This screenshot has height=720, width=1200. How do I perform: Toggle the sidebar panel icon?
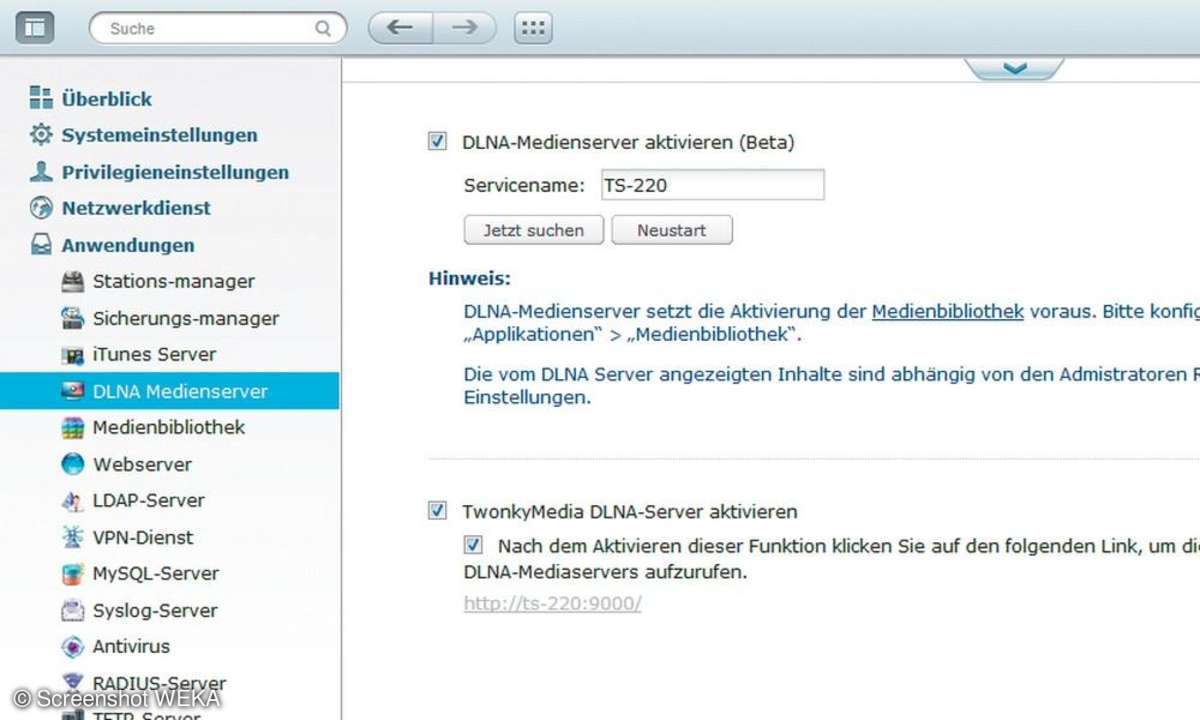coord(36,28)
